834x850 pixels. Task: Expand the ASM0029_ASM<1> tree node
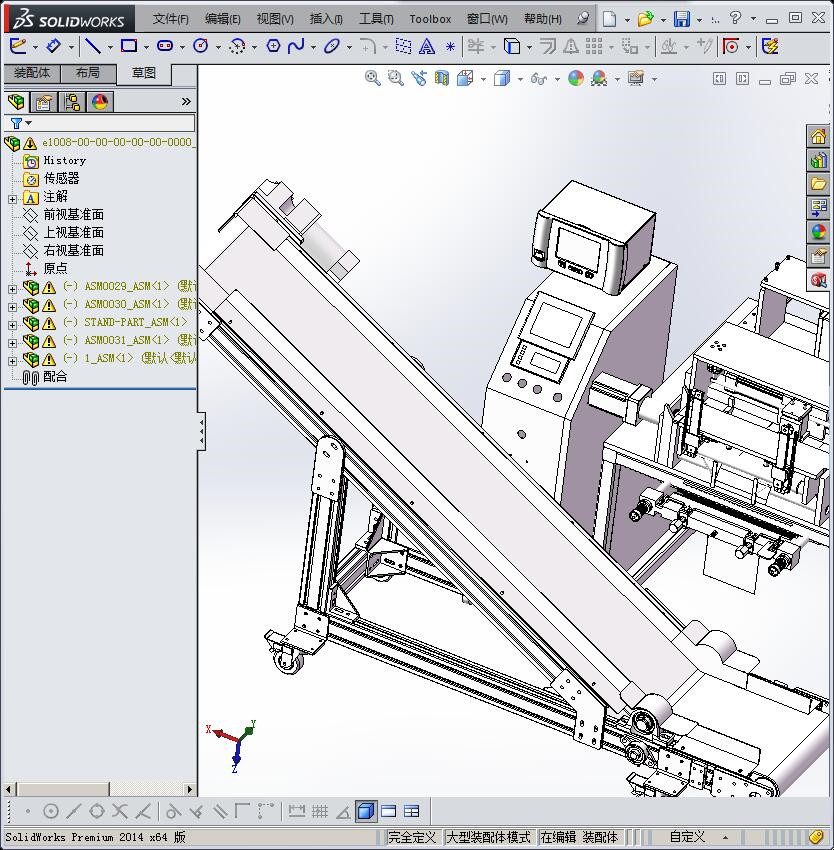click(12, 287)
